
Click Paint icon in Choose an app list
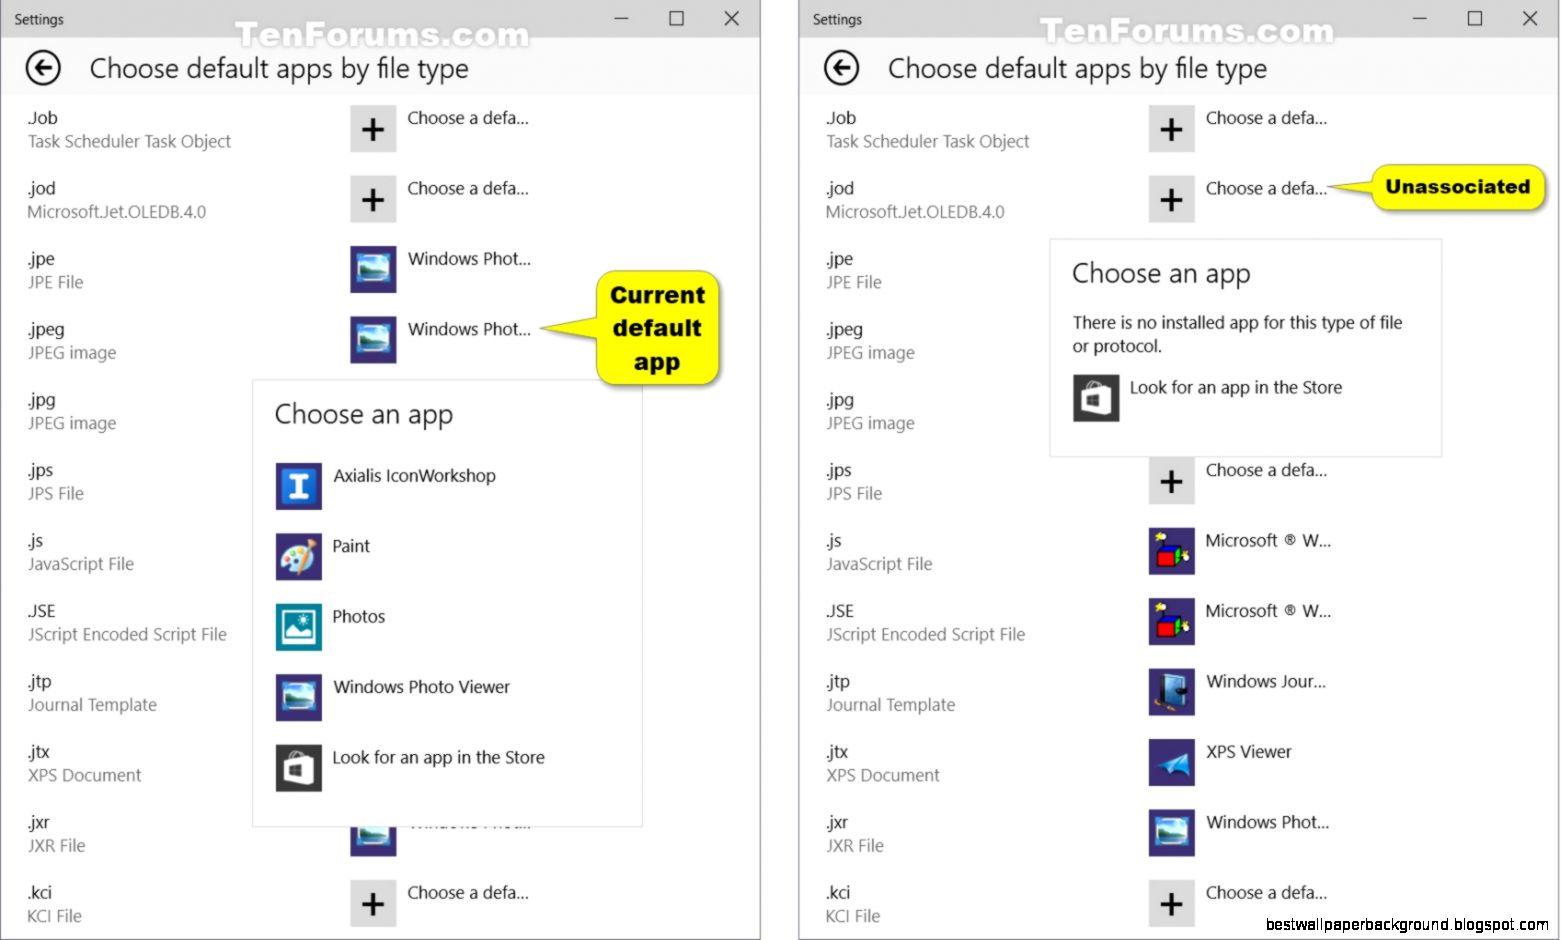[299, 557]
